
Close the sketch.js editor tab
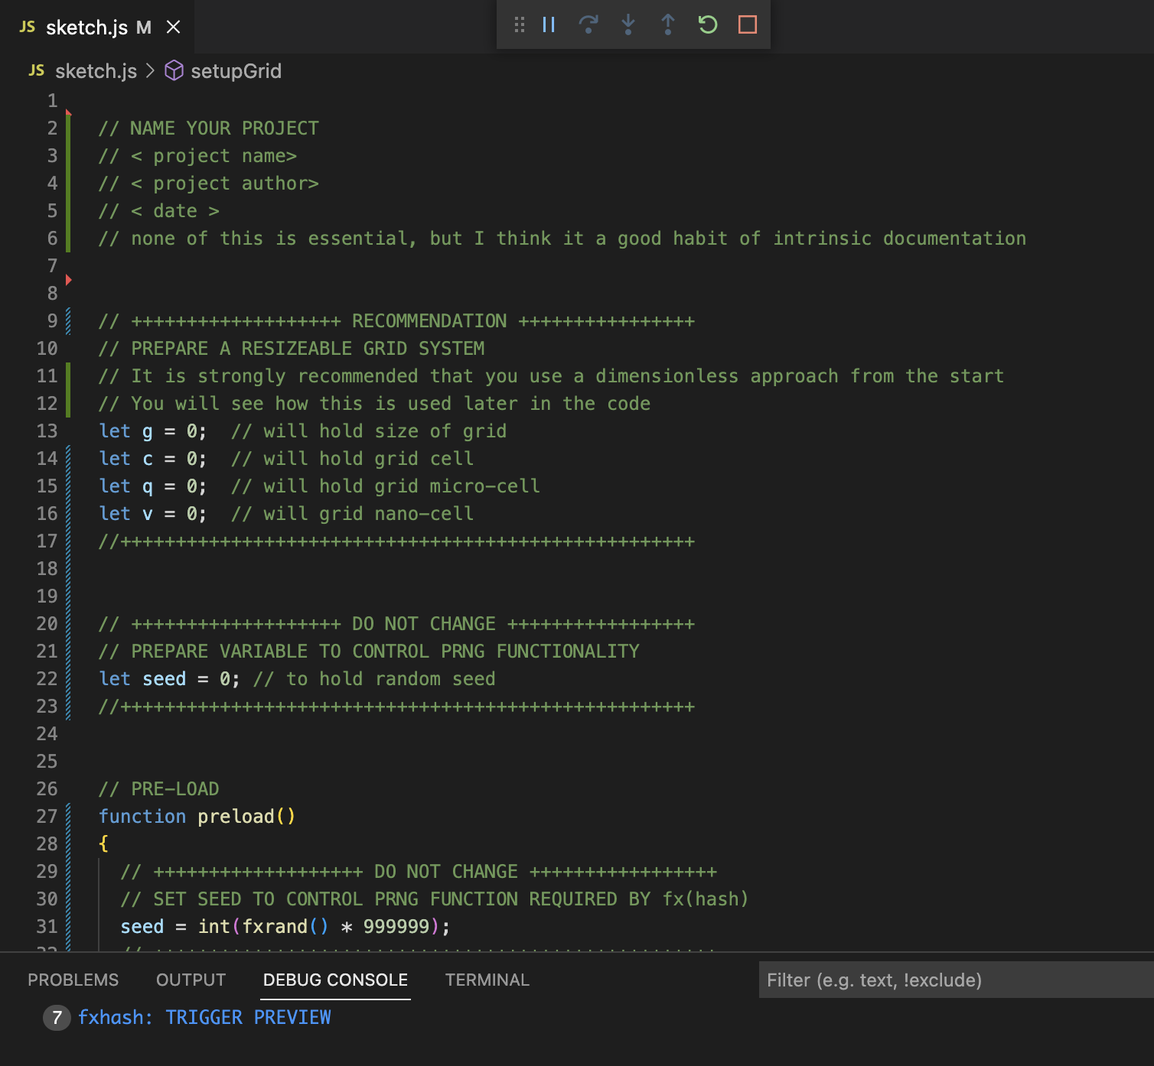(x=174, y=27)
